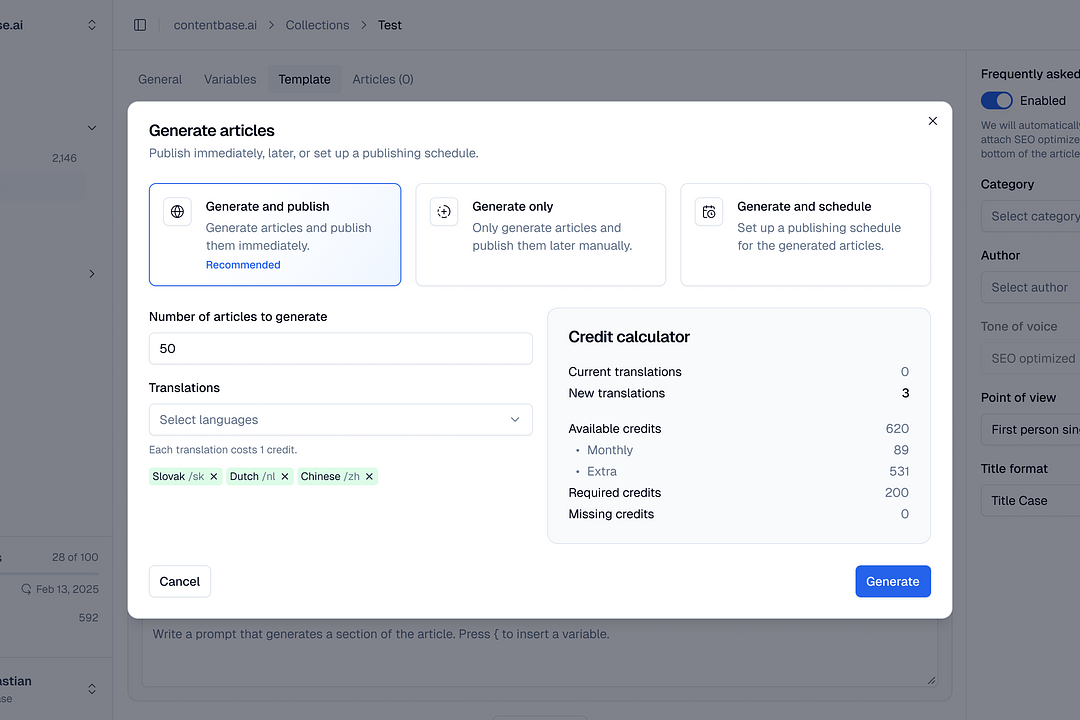The width and height of the screenshot is (1080, 720).
Task: Switch to the Variables tab
Action: (x=230, y=79)
